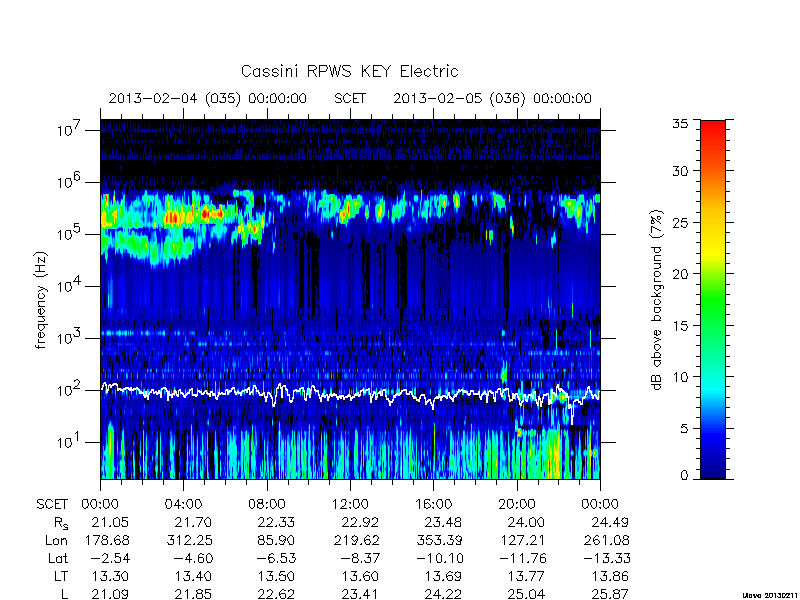Click the end date "2013-02-05 (036) 00:00:00"
The height and width of the screenshot is (600, 800).
(492, 98)
